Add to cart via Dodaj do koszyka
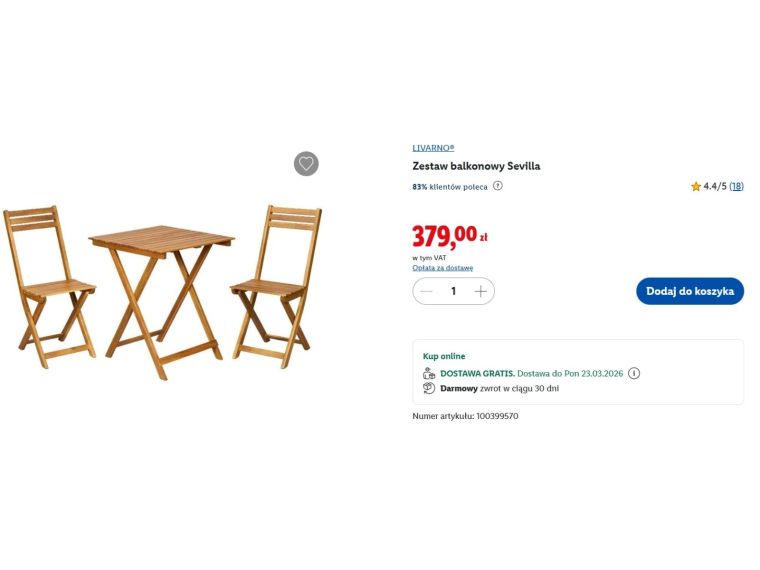Image resolution: width=760 pixels, height=570 pixels. click(x=690, y=291)
